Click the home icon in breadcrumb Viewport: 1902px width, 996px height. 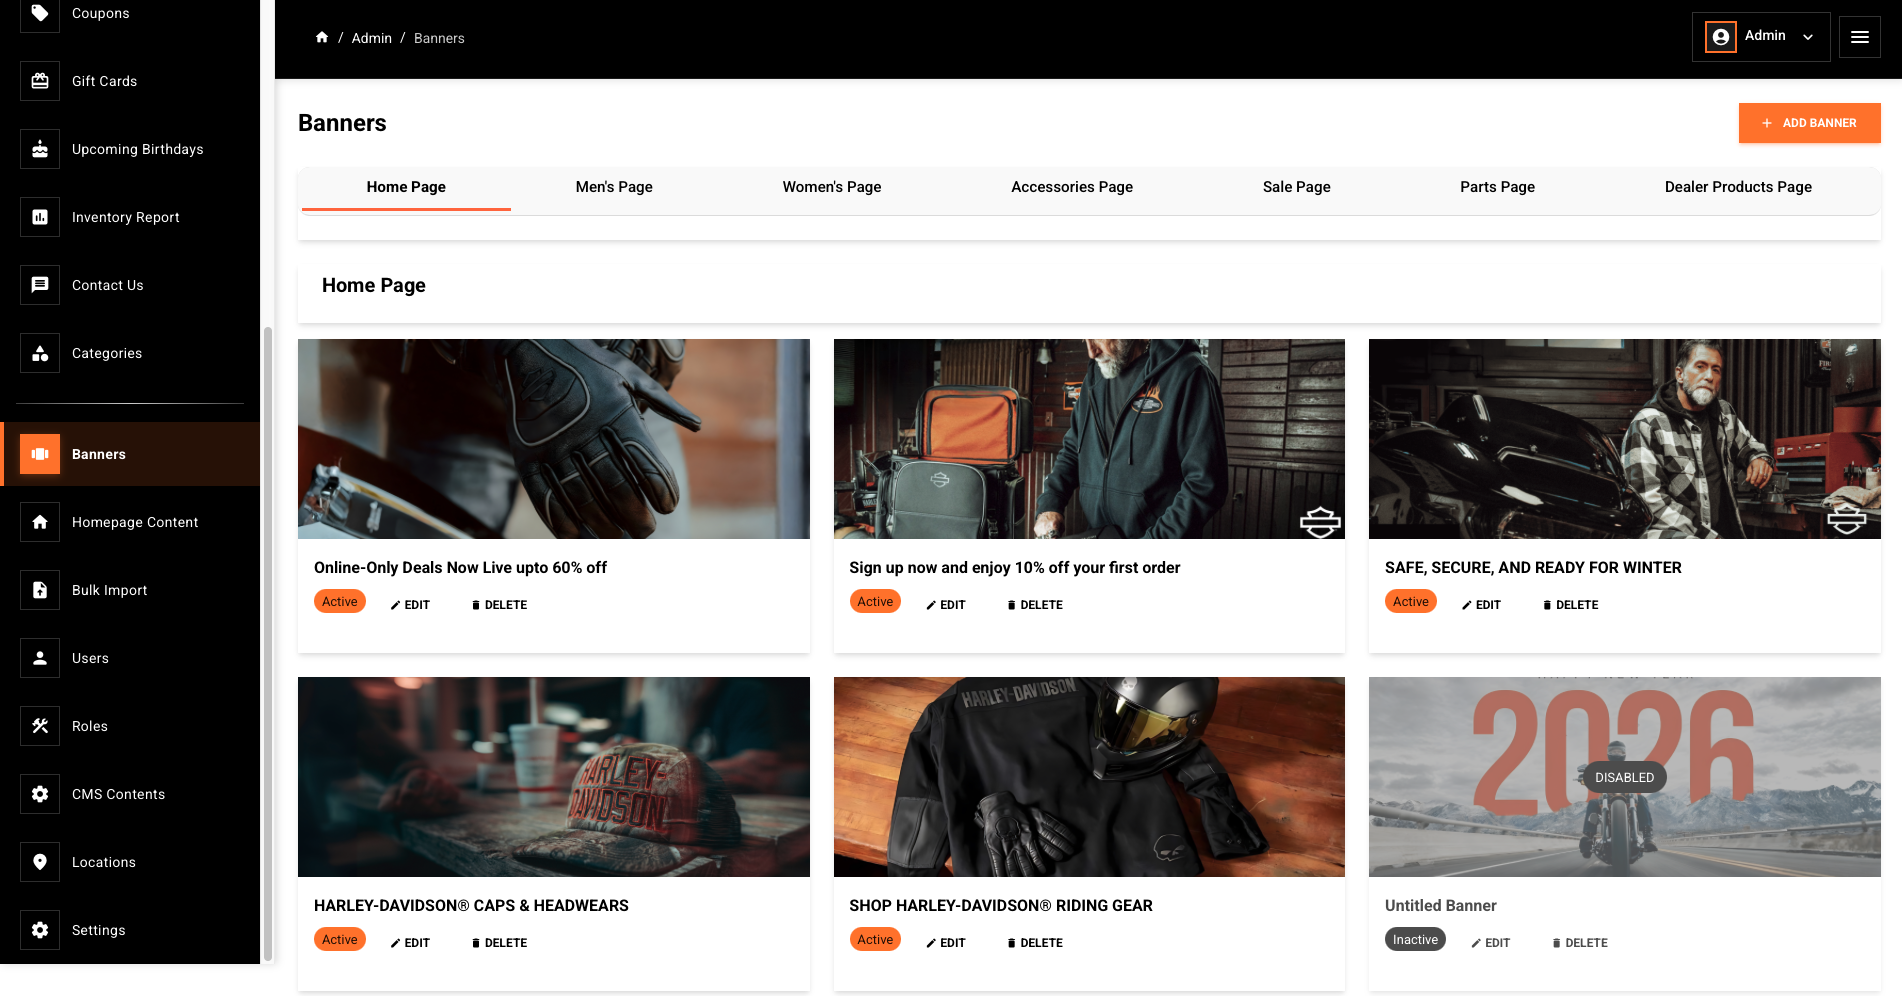pyautogui.click(x=322, y=38)
